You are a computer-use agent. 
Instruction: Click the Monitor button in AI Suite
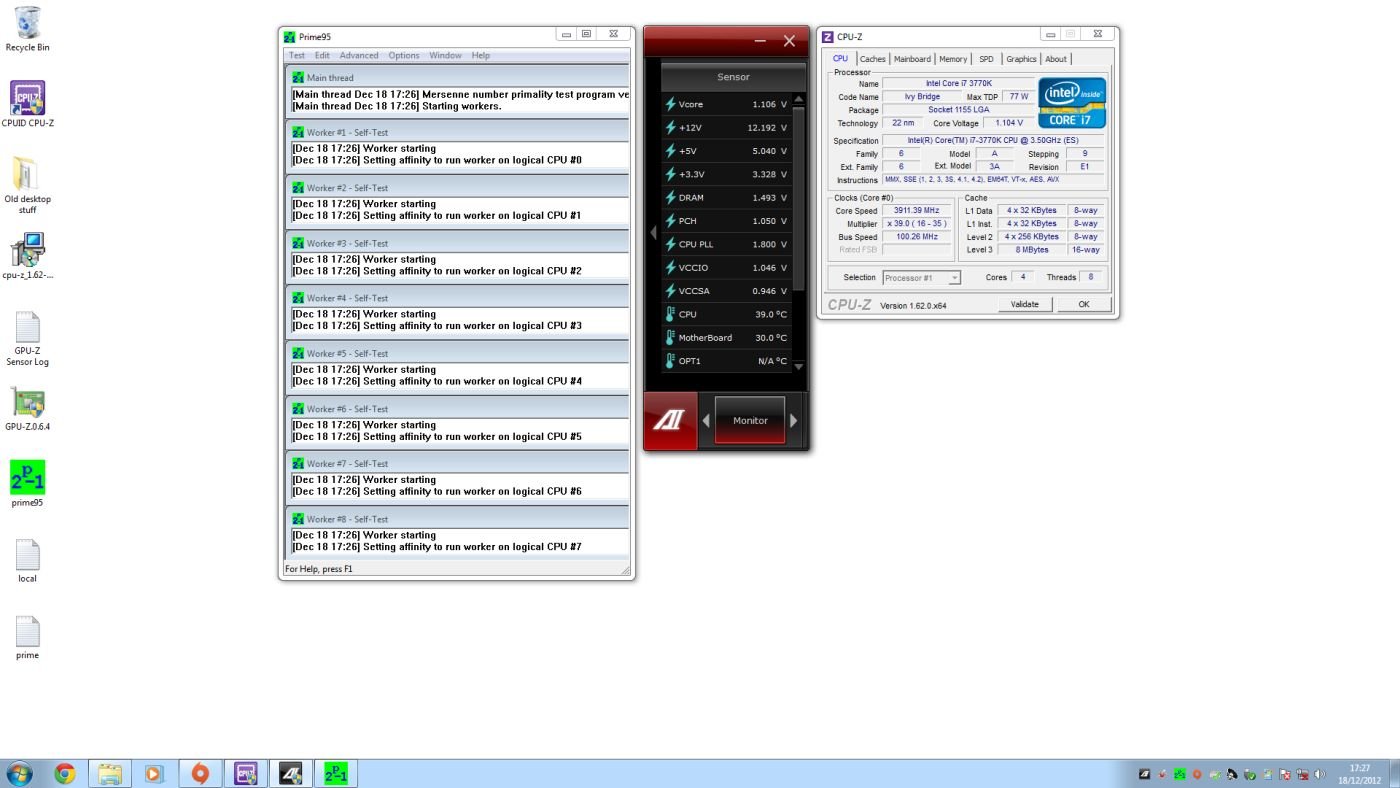(750, 421)
